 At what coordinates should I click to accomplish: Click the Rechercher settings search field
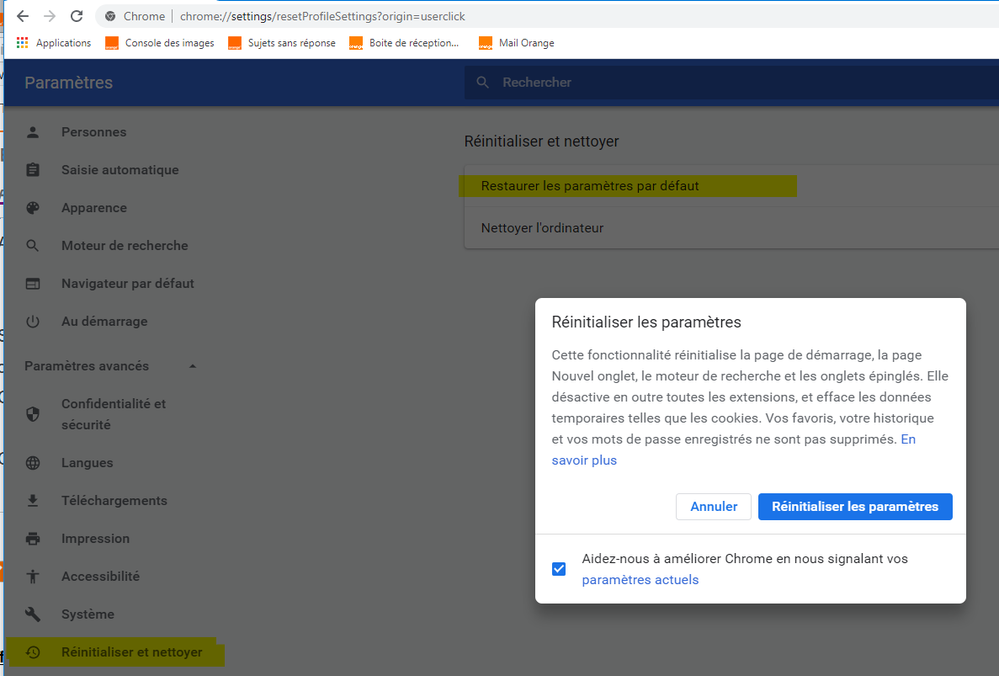[700, 83]
